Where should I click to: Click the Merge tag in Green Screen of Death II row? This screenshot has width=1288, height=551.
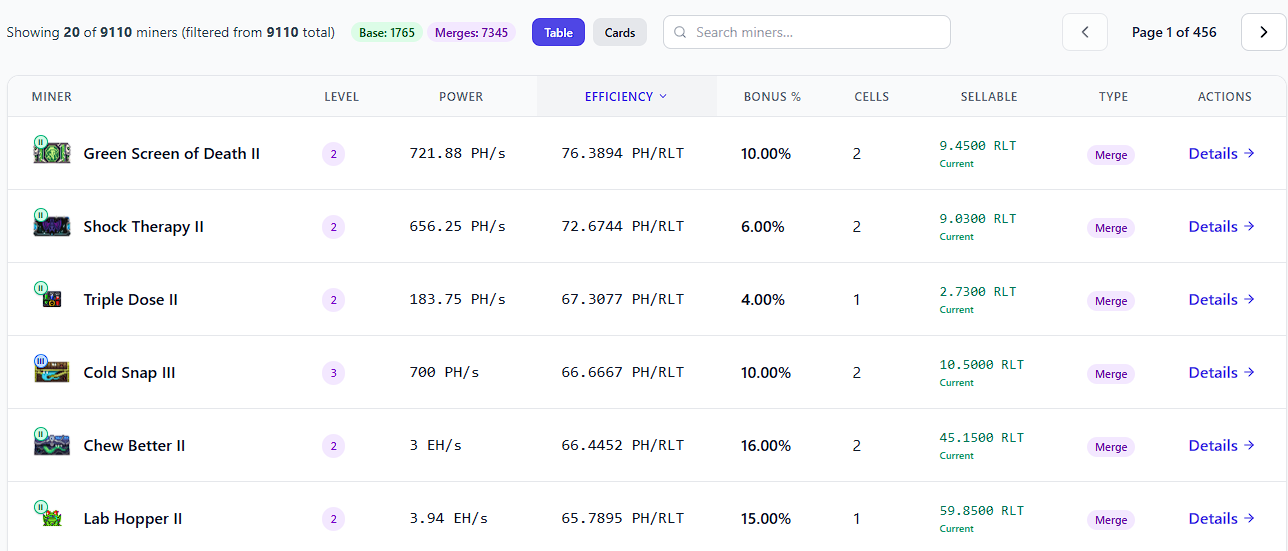click(1111, 155)
